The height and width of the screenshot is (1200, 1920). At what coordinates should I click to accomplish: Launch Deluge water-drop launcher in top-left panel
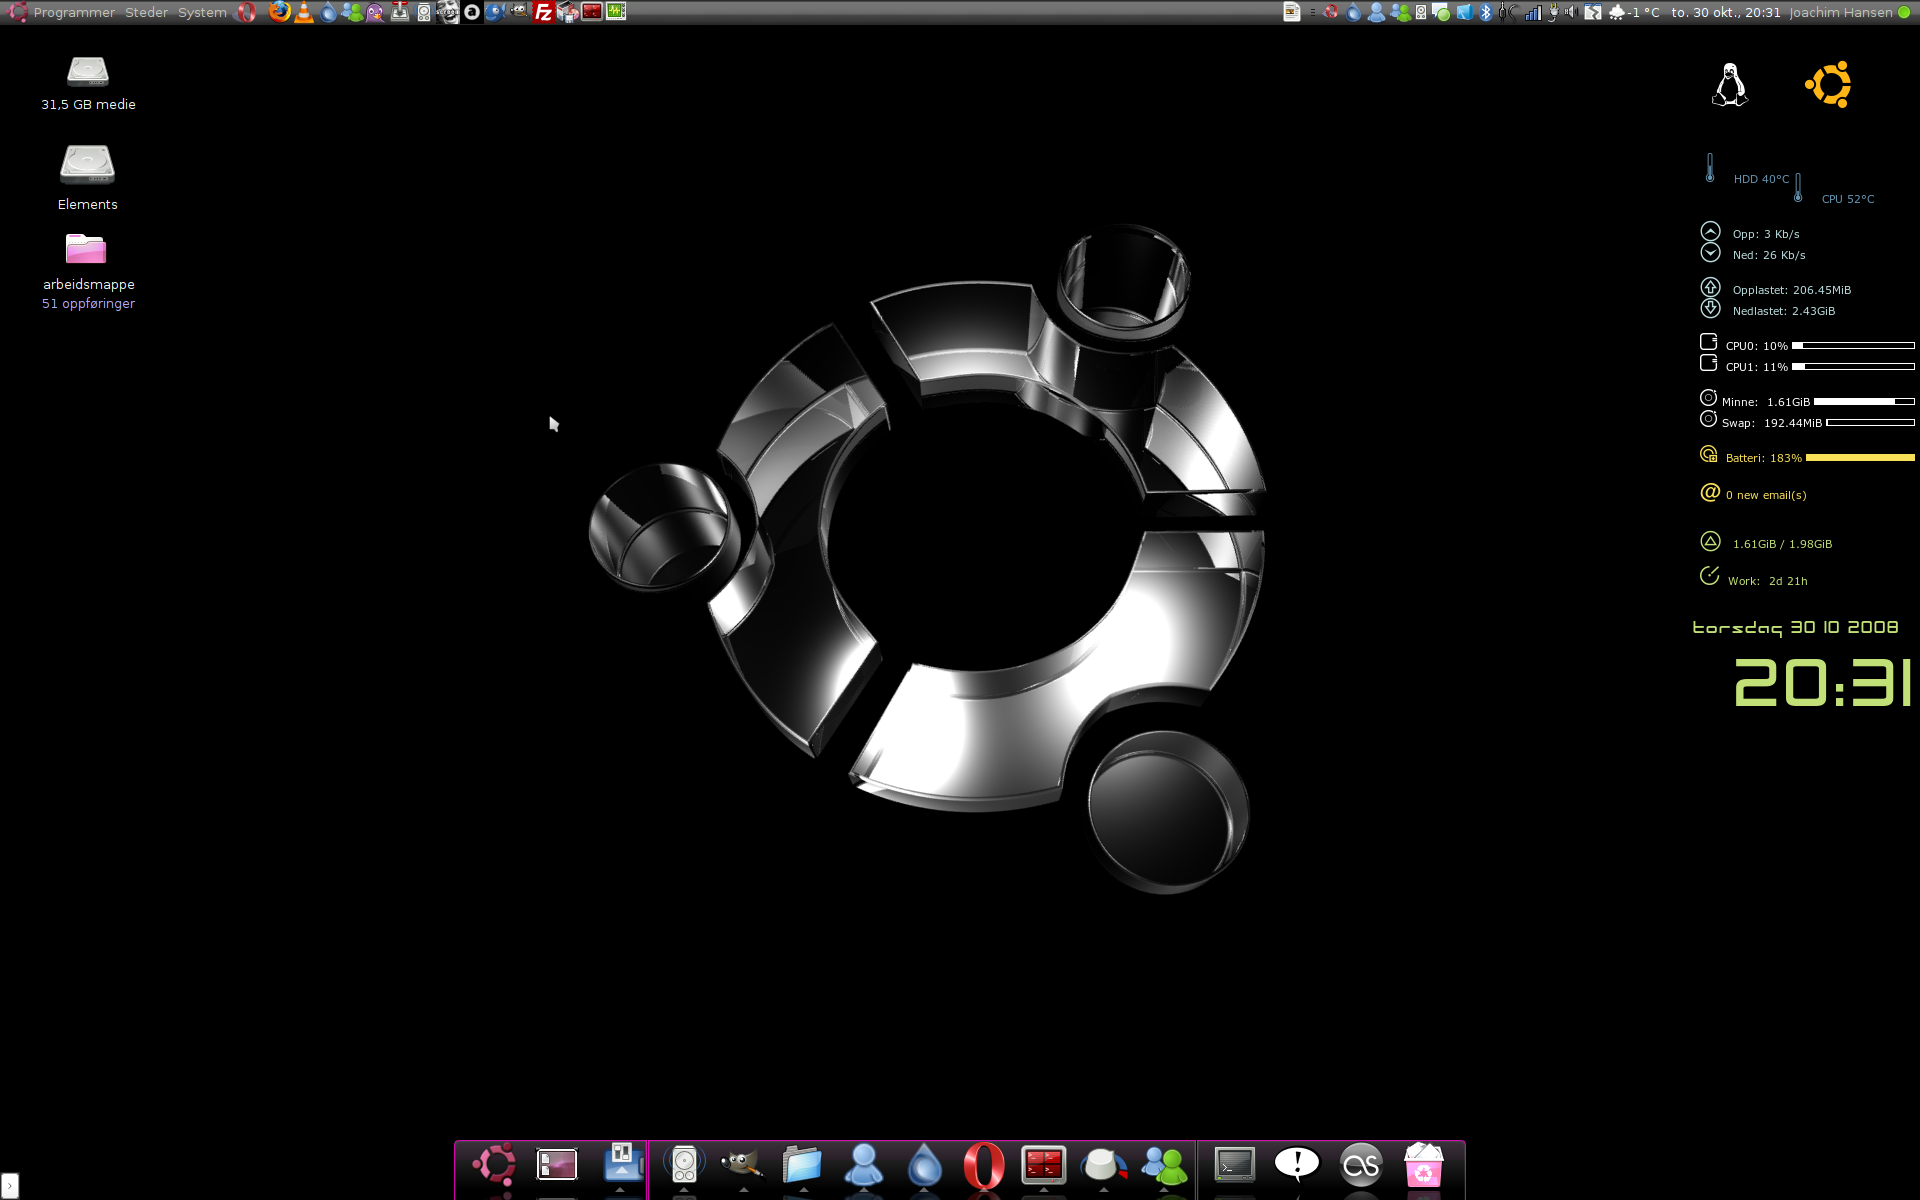(x=328, y=12)
